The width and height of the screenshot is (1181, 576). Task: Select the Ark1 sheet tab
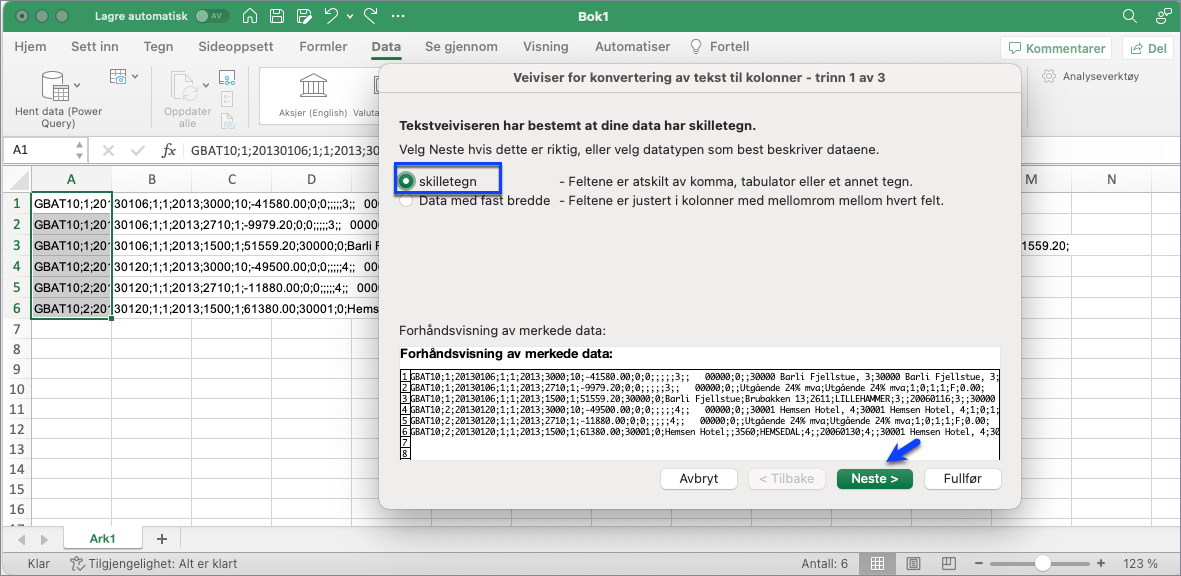point(101,539)
